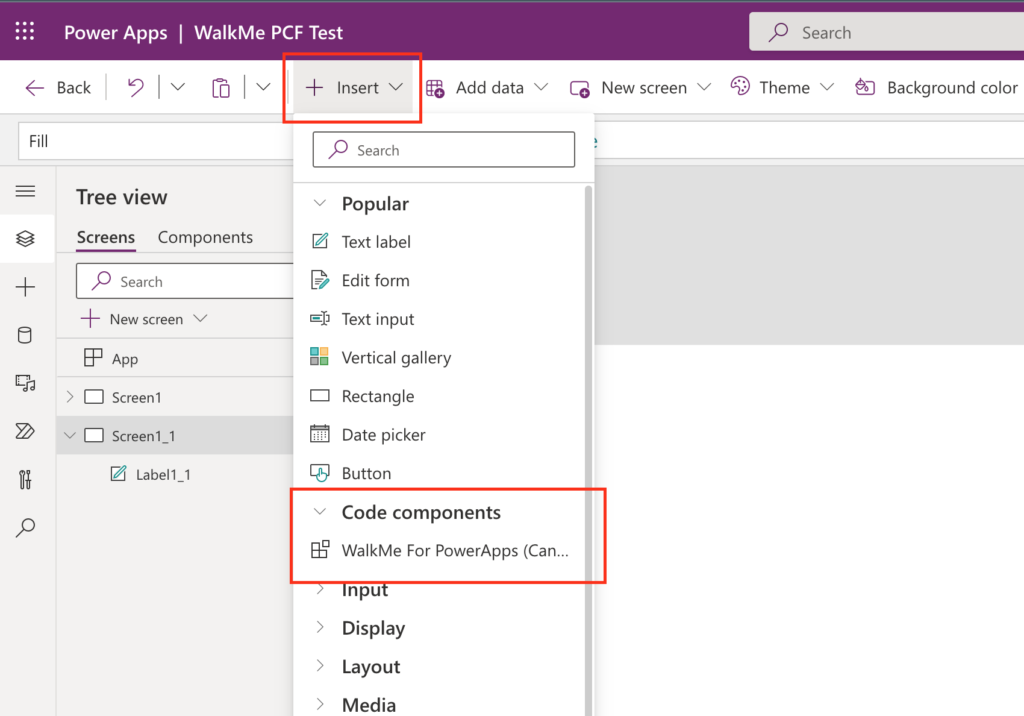1024x716 pixels.
Task: Open the Search sidebar icon
Action: click(x=27, y=527)
